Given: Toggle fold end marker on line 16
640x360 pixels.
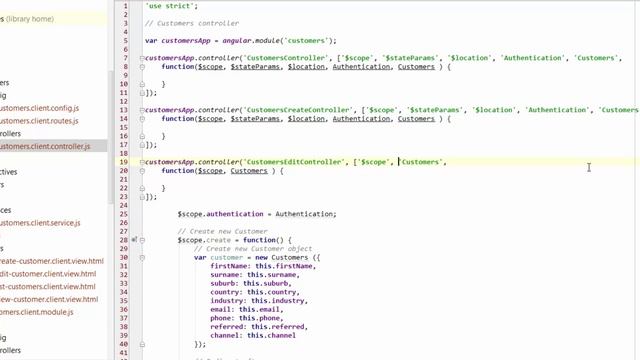Looking at the screenshot, I should point(142,136).
